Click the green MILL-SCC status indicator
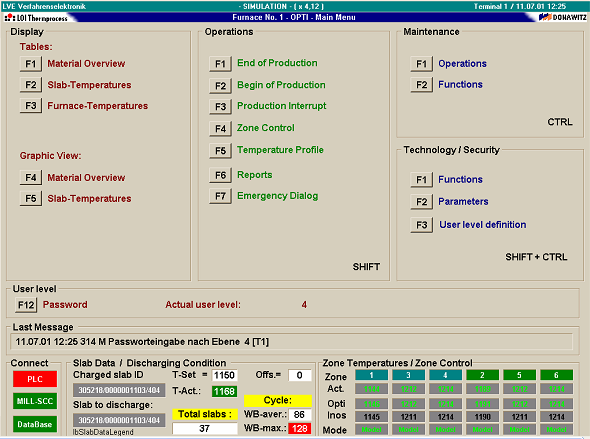This screenshot has height=439, width=590. pyautogui.click(x=35, y=401)
